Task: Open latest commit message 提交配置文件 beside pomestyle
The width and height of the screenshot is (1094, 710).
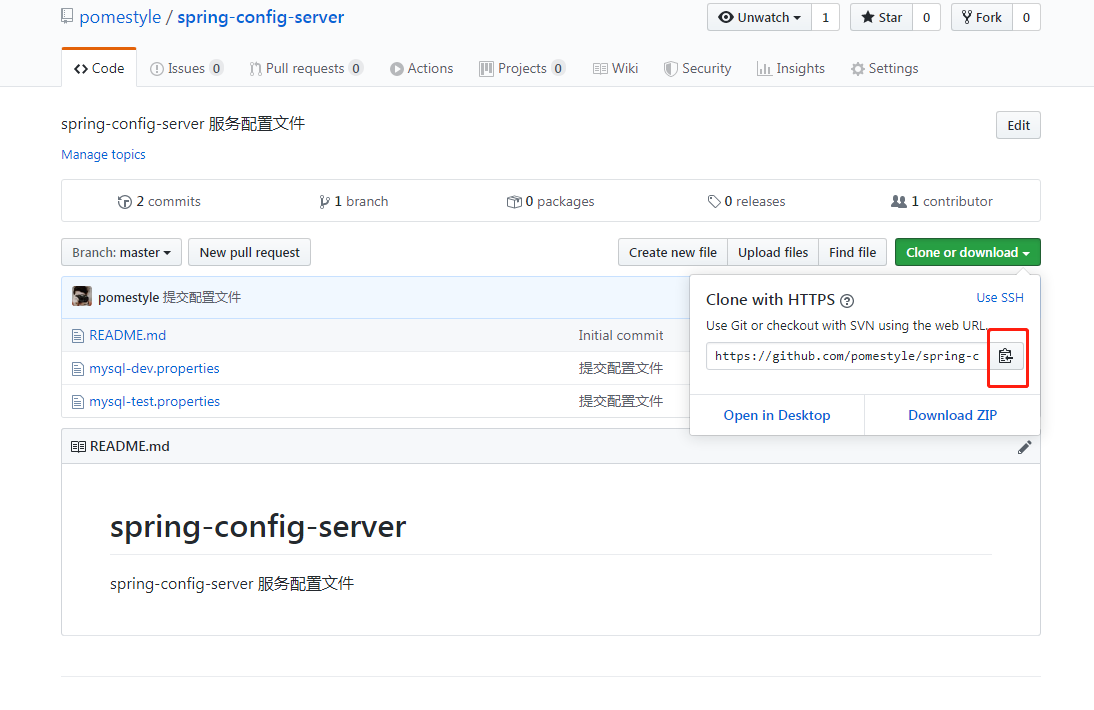Action: tap(202, 298)
